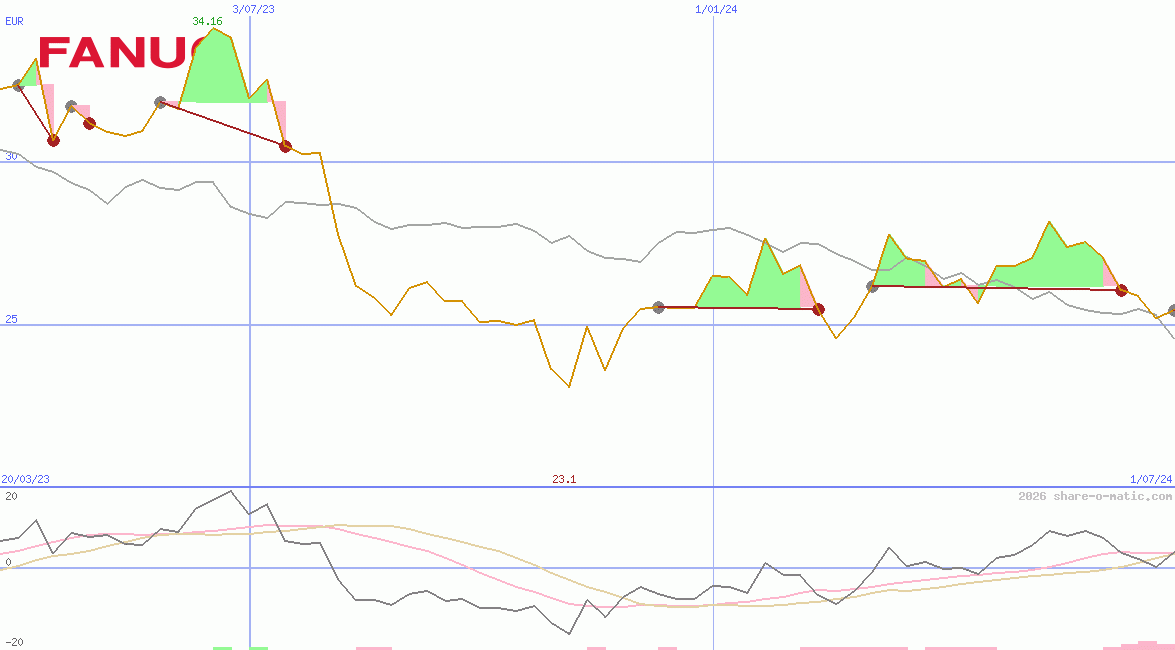Select the red marker ending the mid-chart trendline
Image resolution: width=1175 pixels, height=650 pixels.
[818, 309]
